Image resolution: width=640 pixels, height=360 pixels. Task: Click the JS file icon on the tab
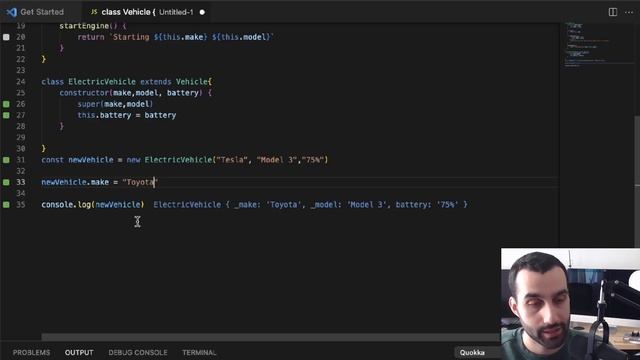click(x=94, y=12)
